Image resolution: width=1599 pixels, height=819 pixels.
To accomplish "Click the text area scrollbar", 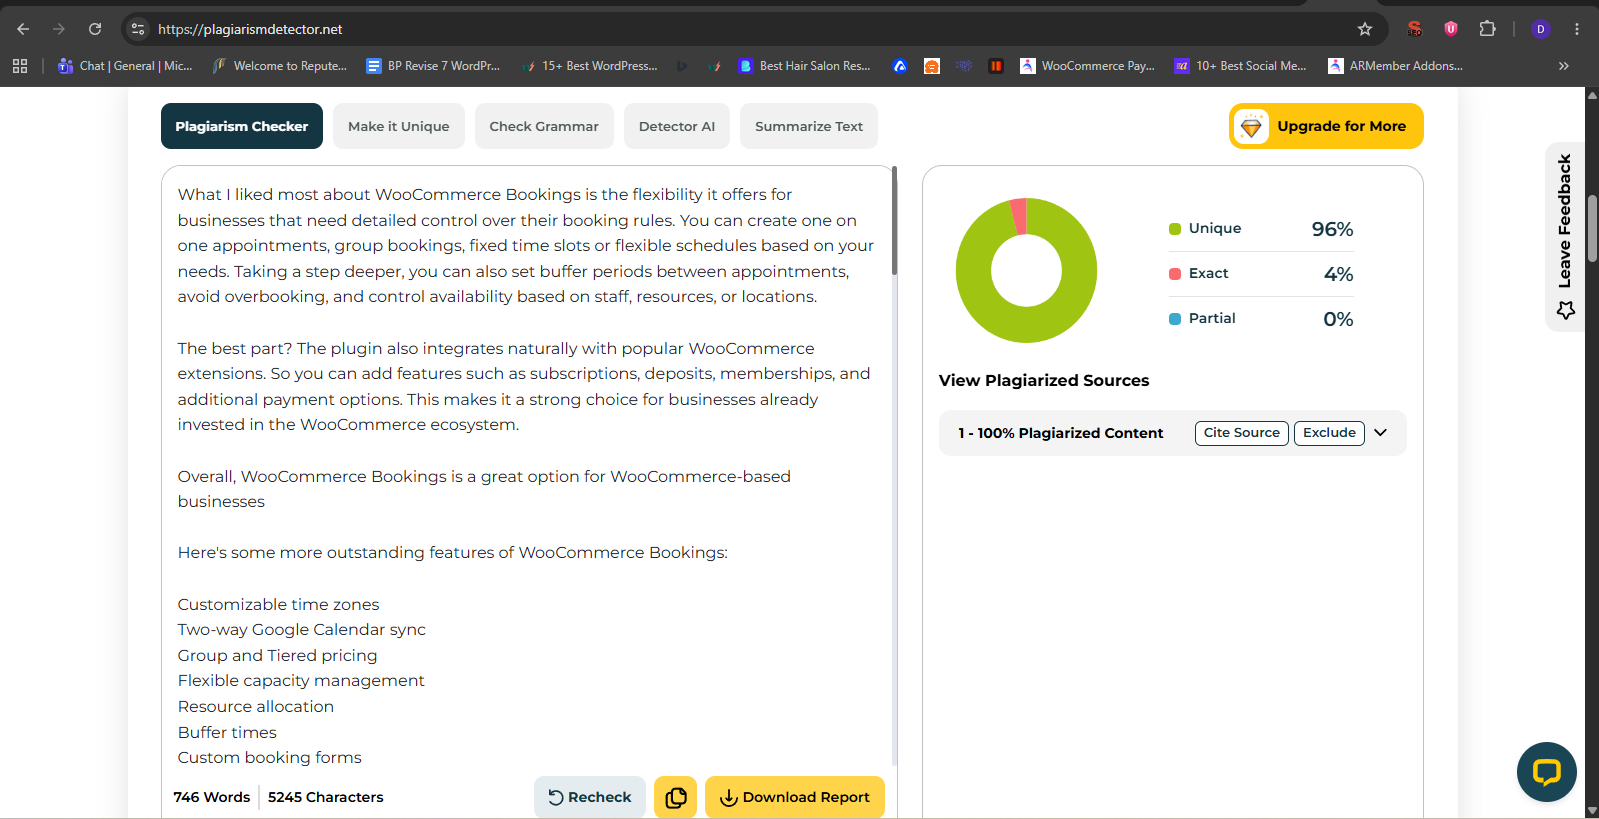I will click(894, 220).
